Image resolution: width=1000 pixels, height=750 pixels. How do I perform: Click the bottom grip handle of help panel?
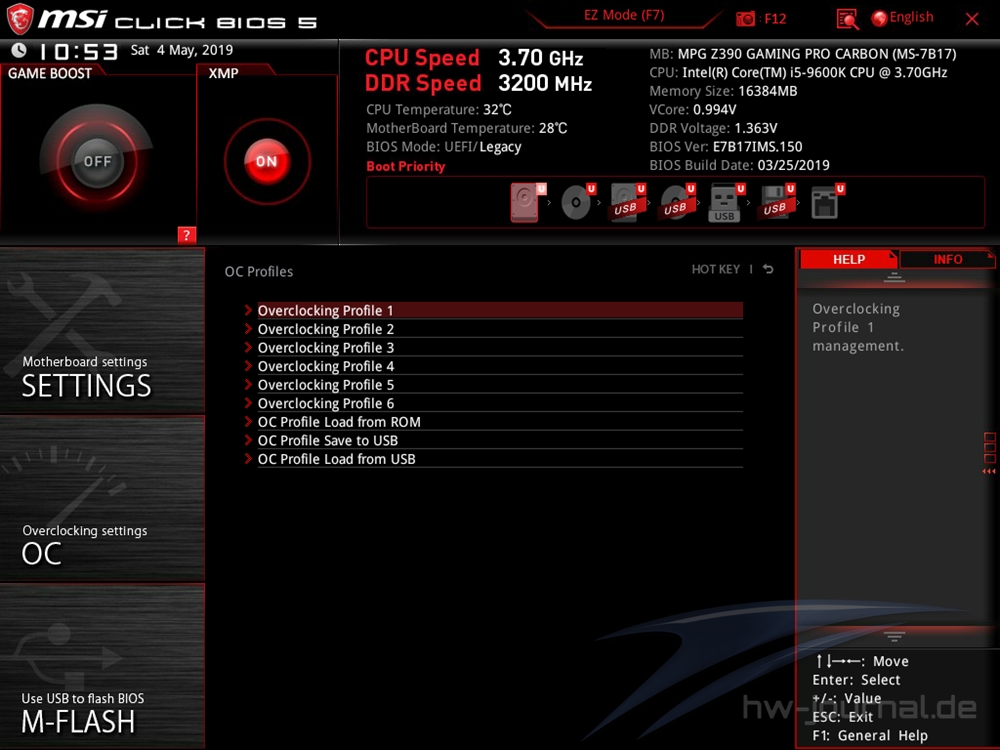pyautogui.click(x=894, y=636)
